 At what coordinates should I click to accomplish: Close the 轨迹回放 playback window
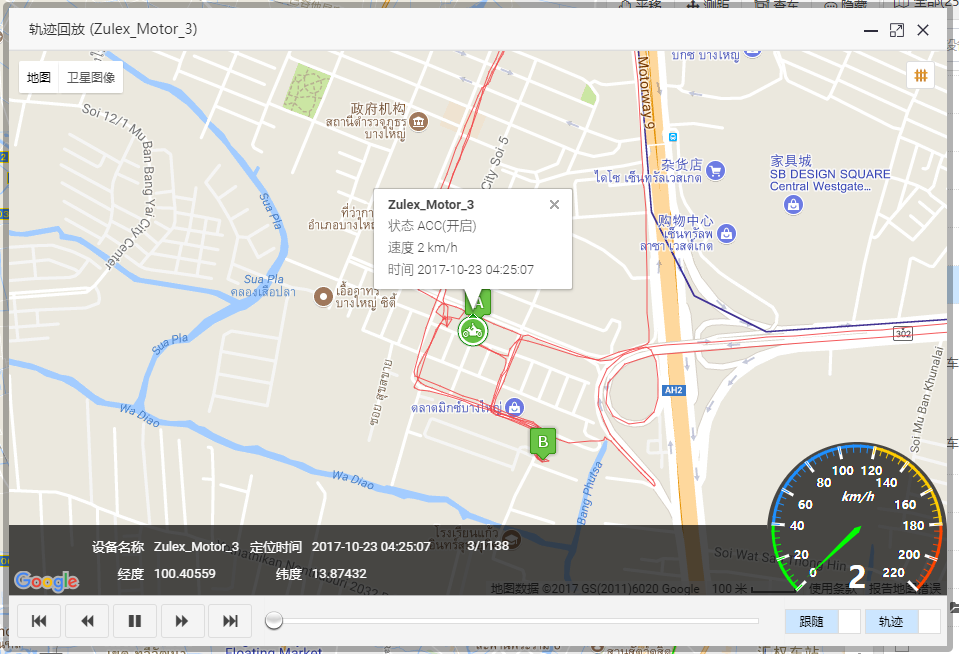(923, 30)
